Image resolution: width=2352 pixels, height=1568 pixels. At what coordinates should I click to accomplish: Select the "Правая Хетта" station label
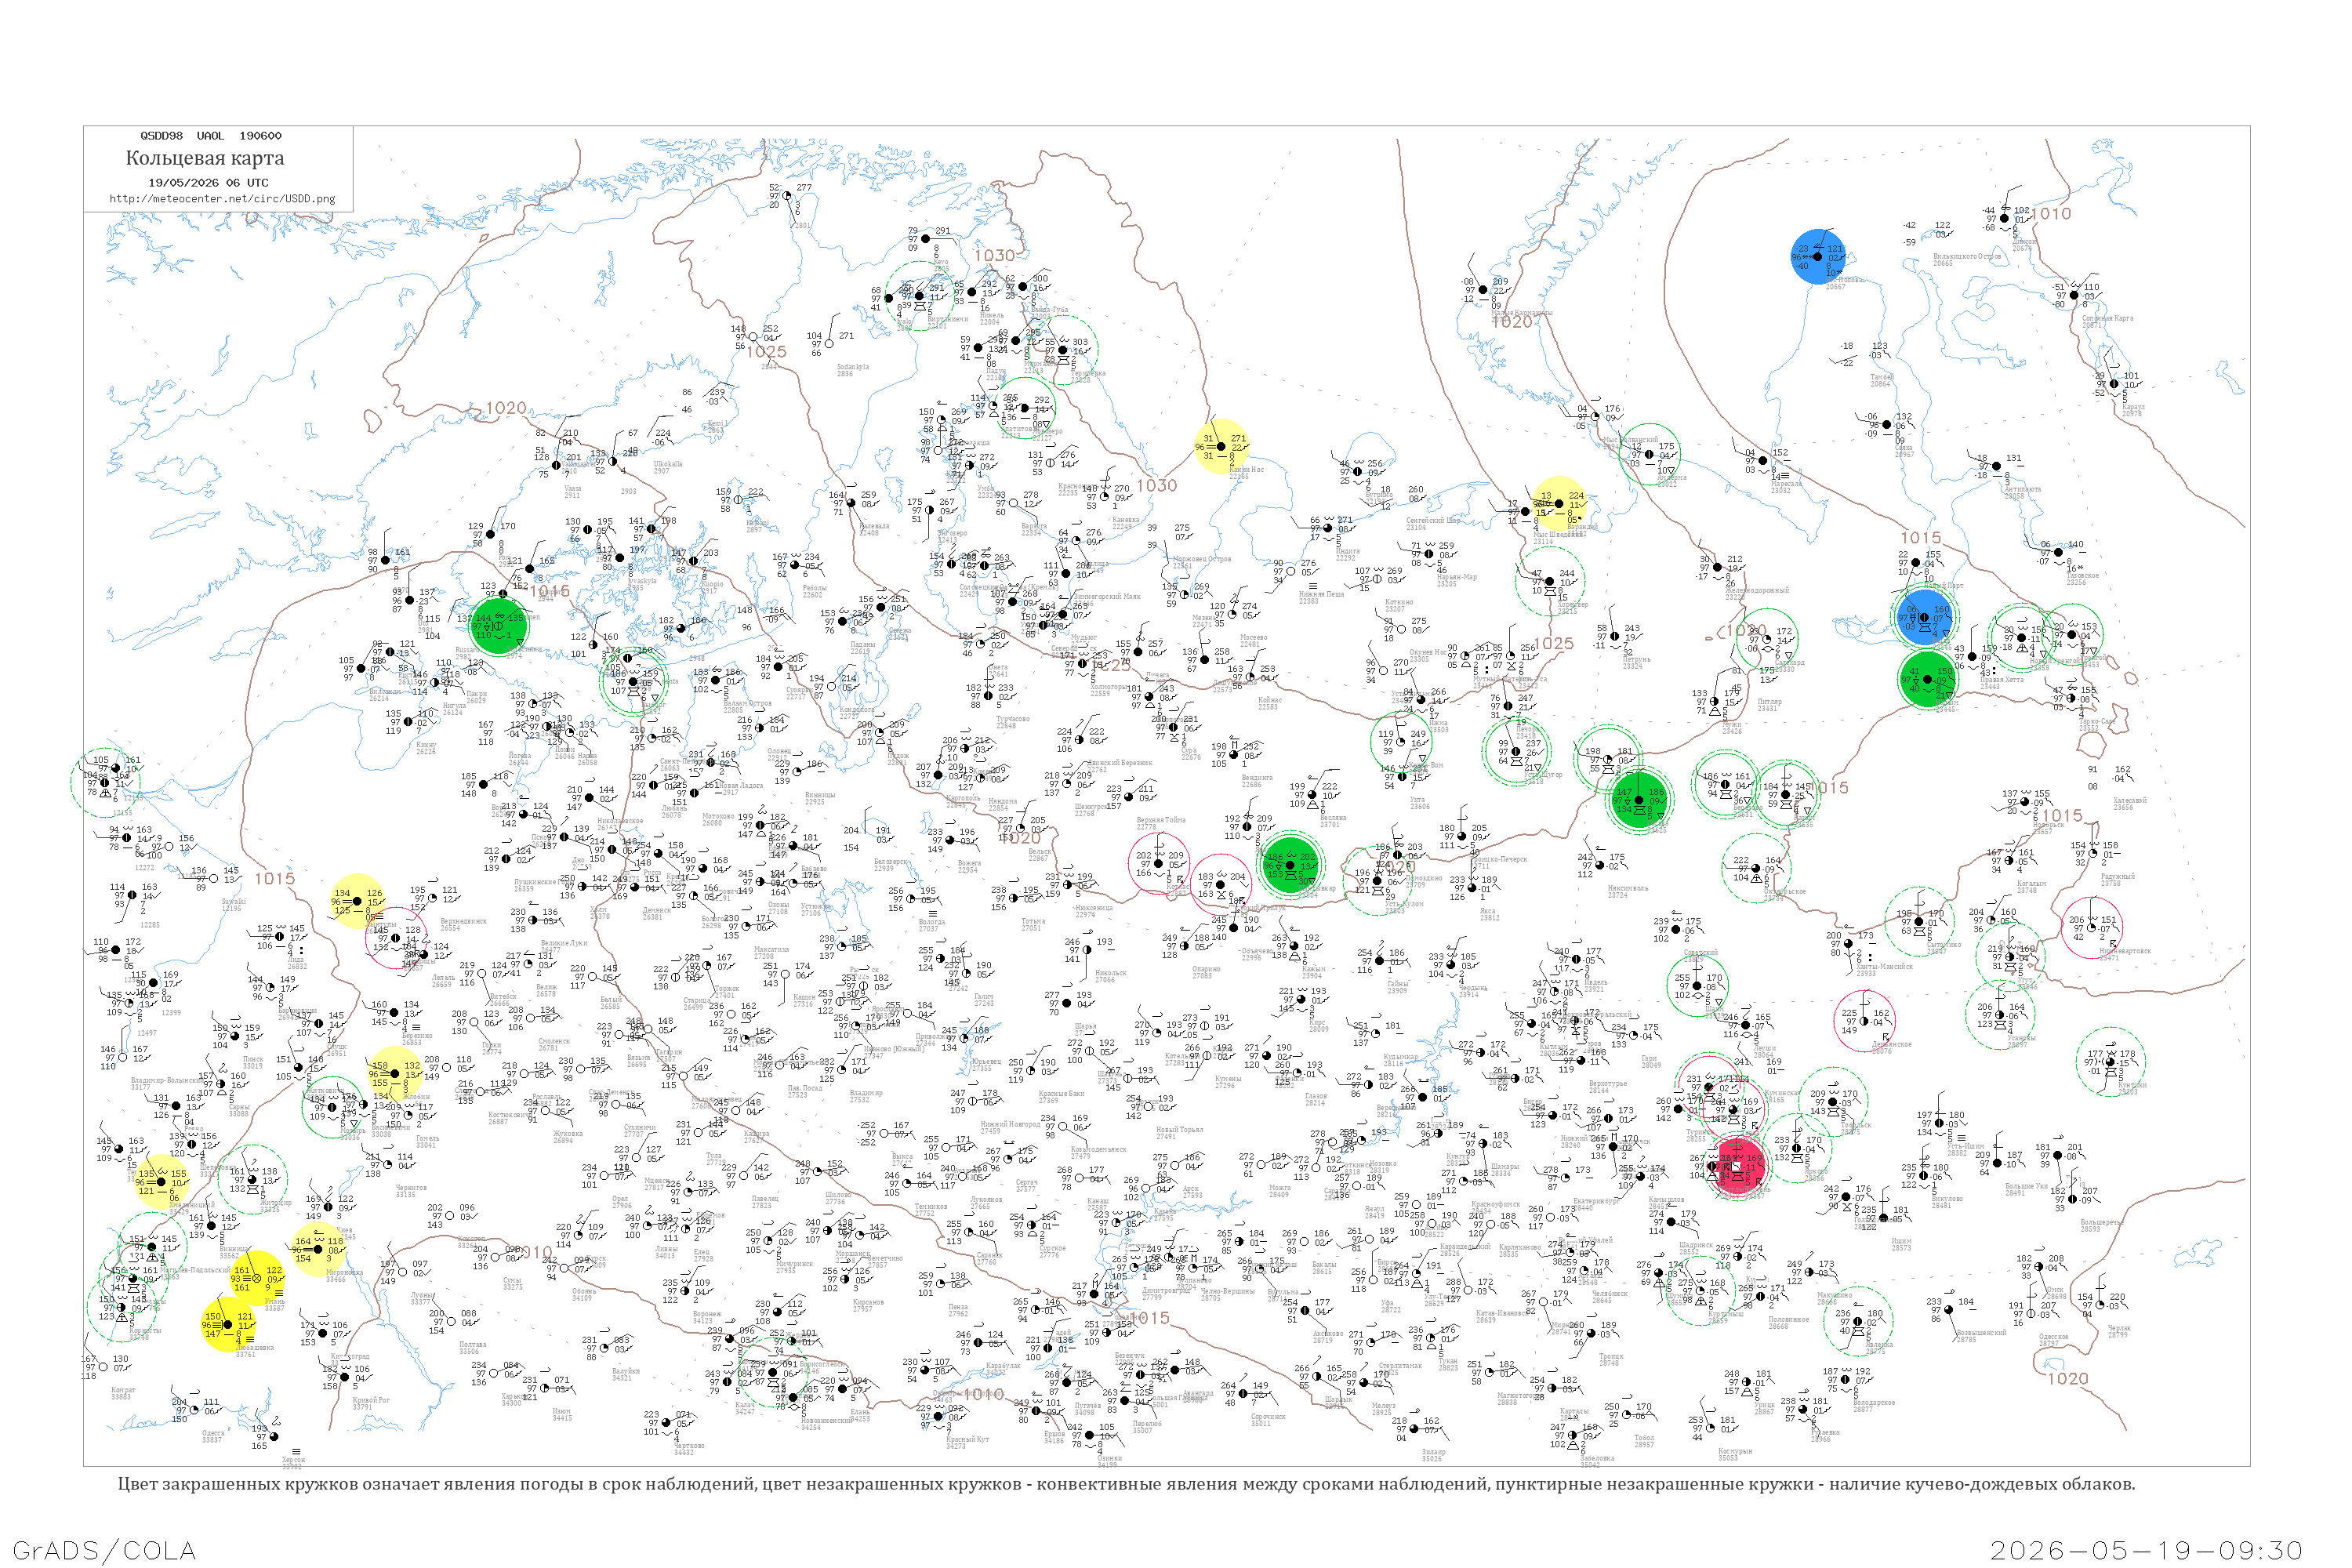click(x=2002, y=683)
